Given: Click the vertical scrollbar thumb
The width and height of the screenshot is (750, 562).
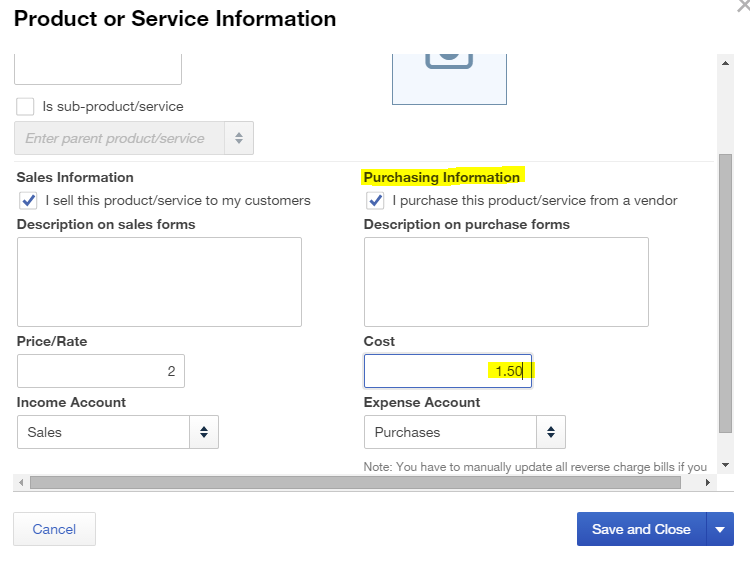Looking at the screenshot, I should [726, 293].
